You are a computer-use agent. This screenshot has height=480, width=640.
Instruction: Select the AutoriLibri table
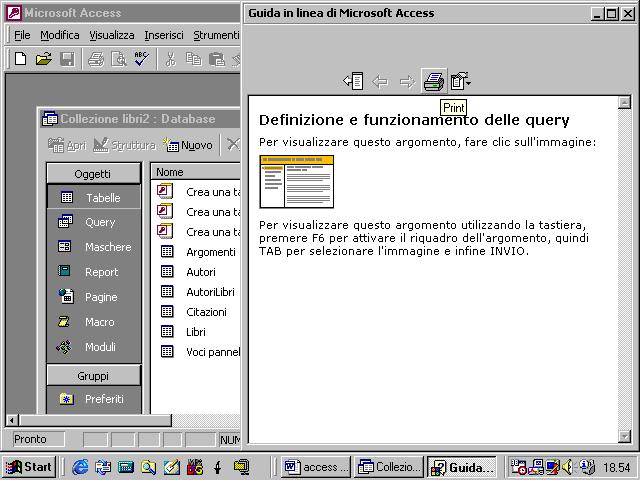[x=199, y=292]
